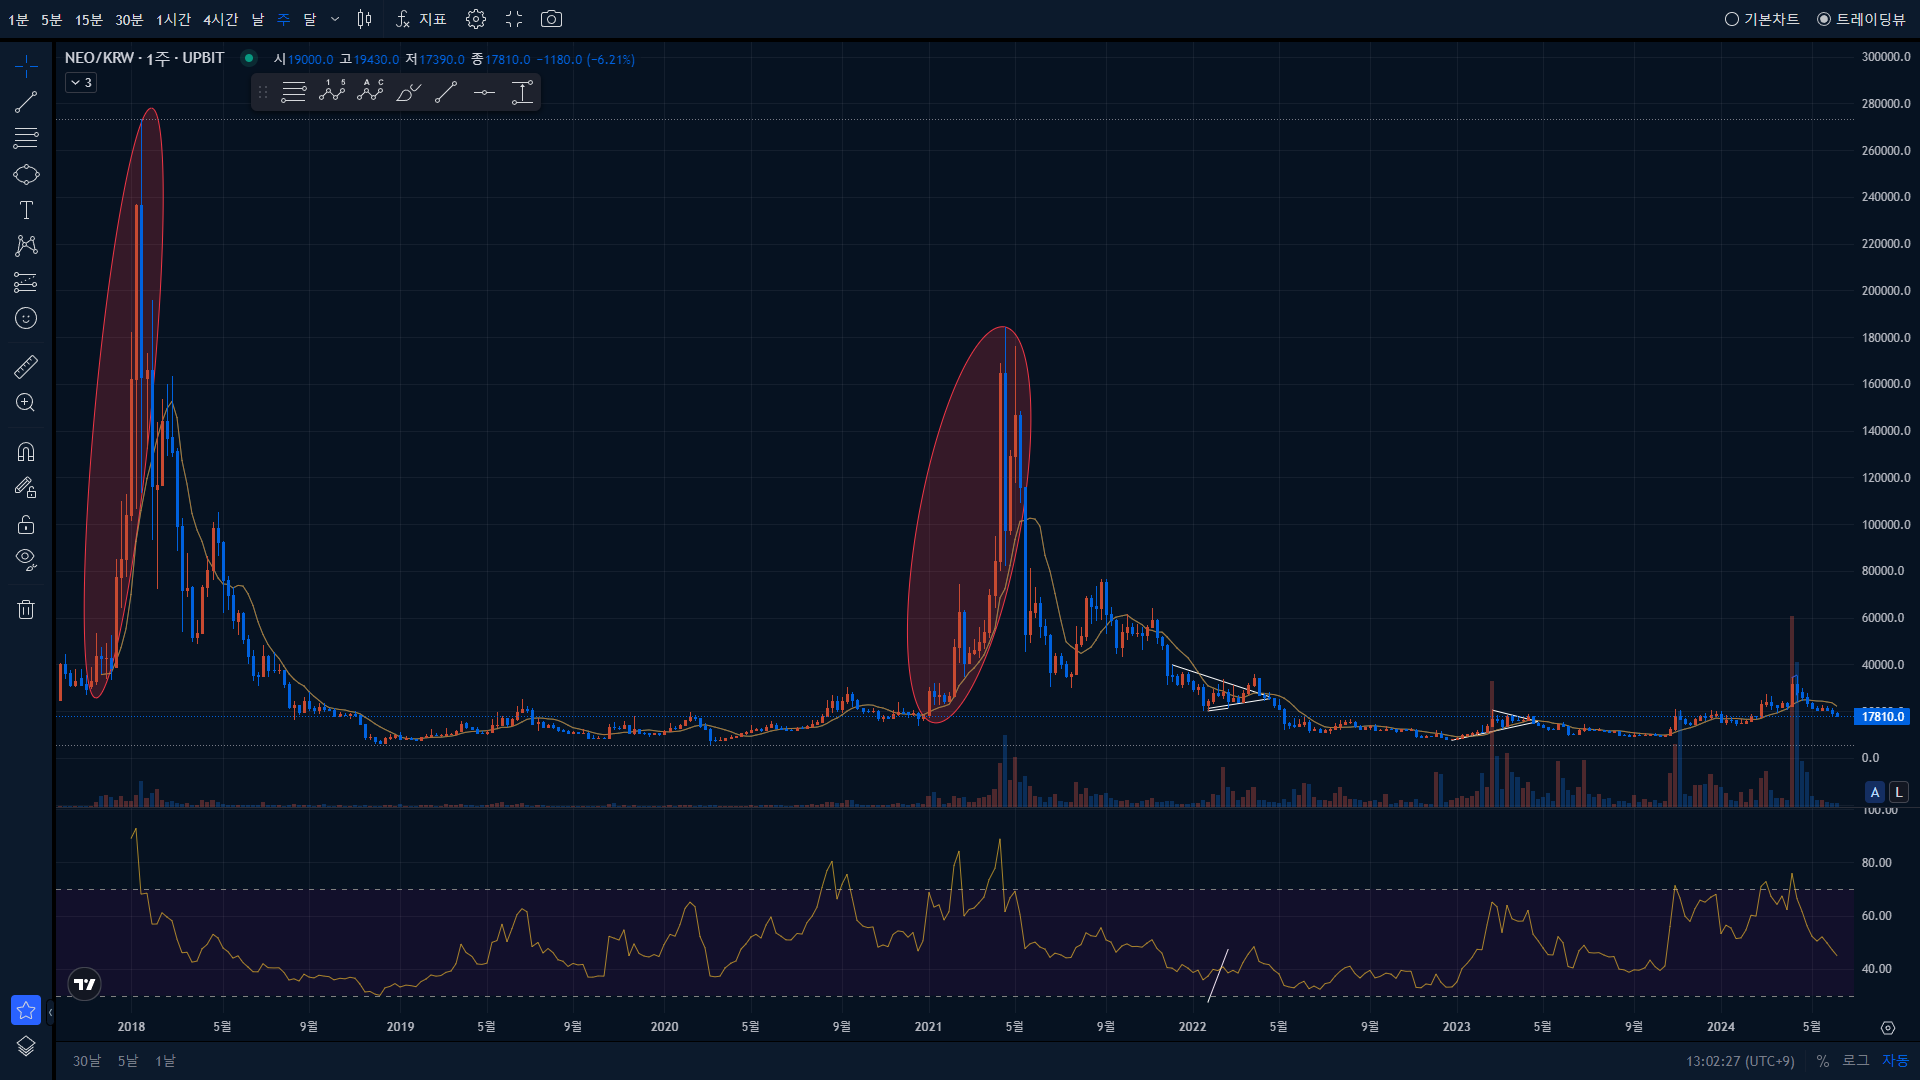Open the forecasting and measurement tools
The height and width of the screenshot is (1080, 1920).
click(x=26, y=283)
